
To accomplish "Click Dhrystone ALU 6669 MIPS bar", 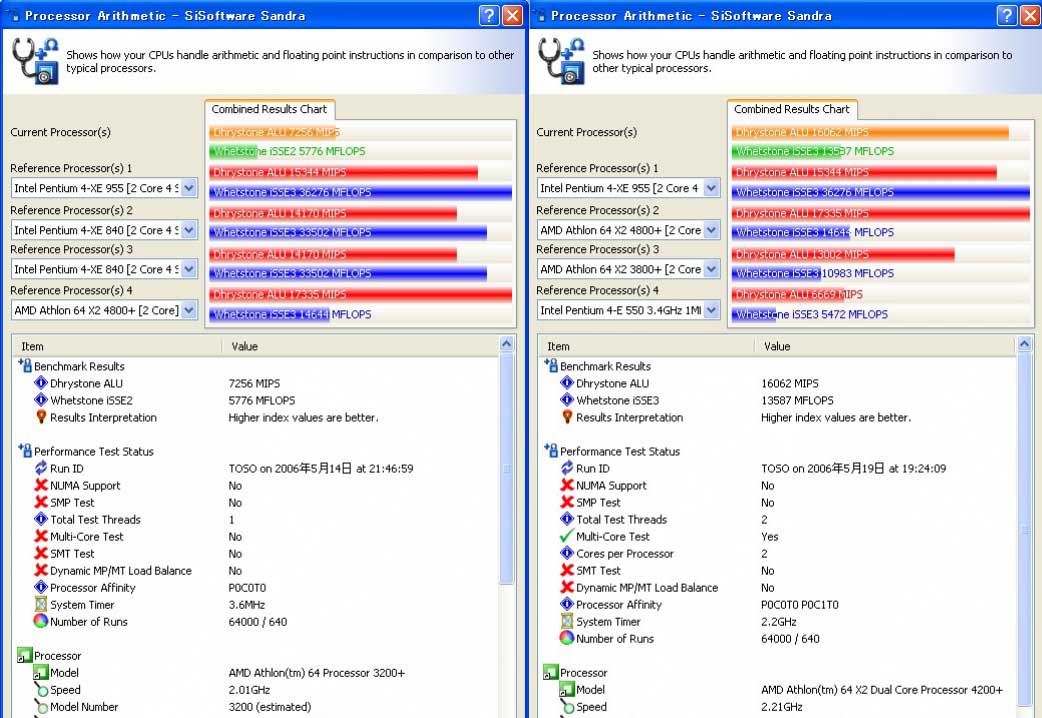I will click(788, 294).
